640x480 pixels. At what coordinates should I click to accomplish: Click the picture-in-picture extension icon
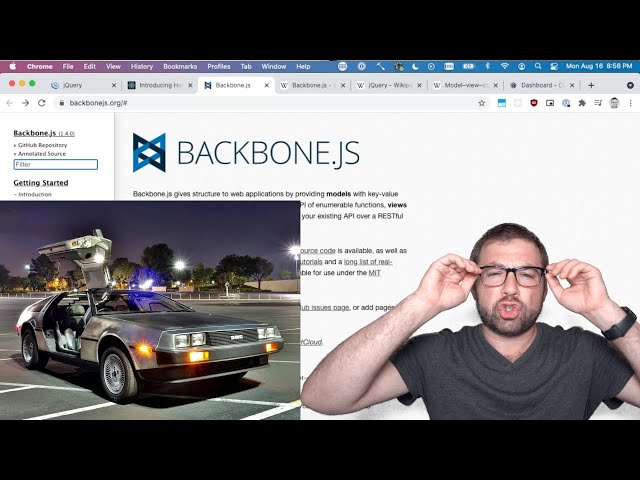550,103
